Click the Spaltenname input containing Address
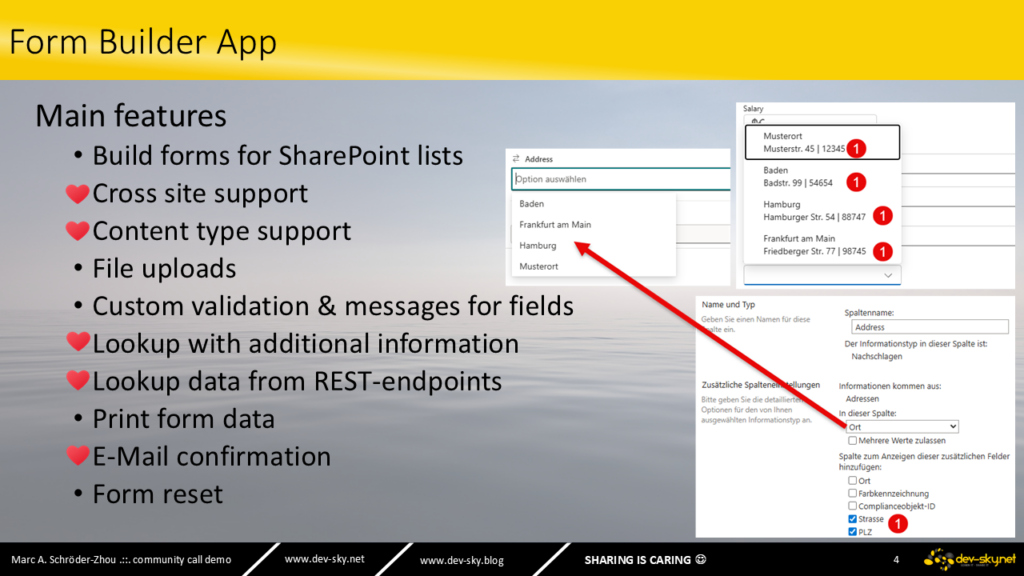The height and width of the screenshot is (576, 1024). (x=930, y=327)
